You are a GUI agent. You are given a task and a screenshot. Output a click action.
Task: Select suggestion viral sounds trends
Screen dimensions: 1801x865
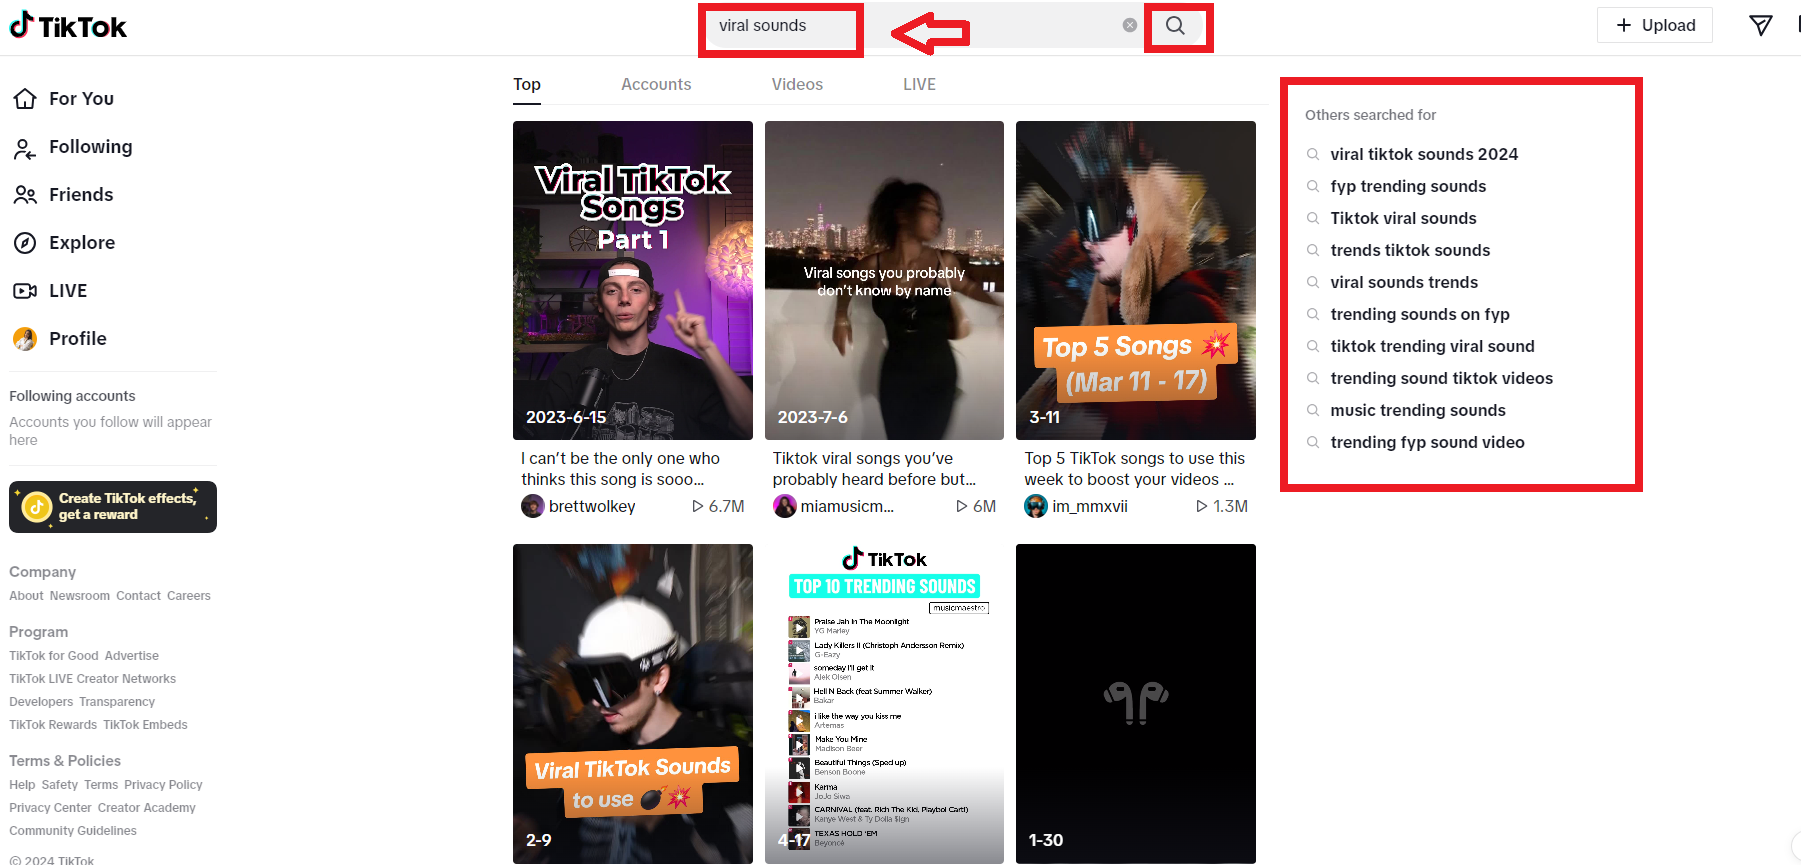1404,282
